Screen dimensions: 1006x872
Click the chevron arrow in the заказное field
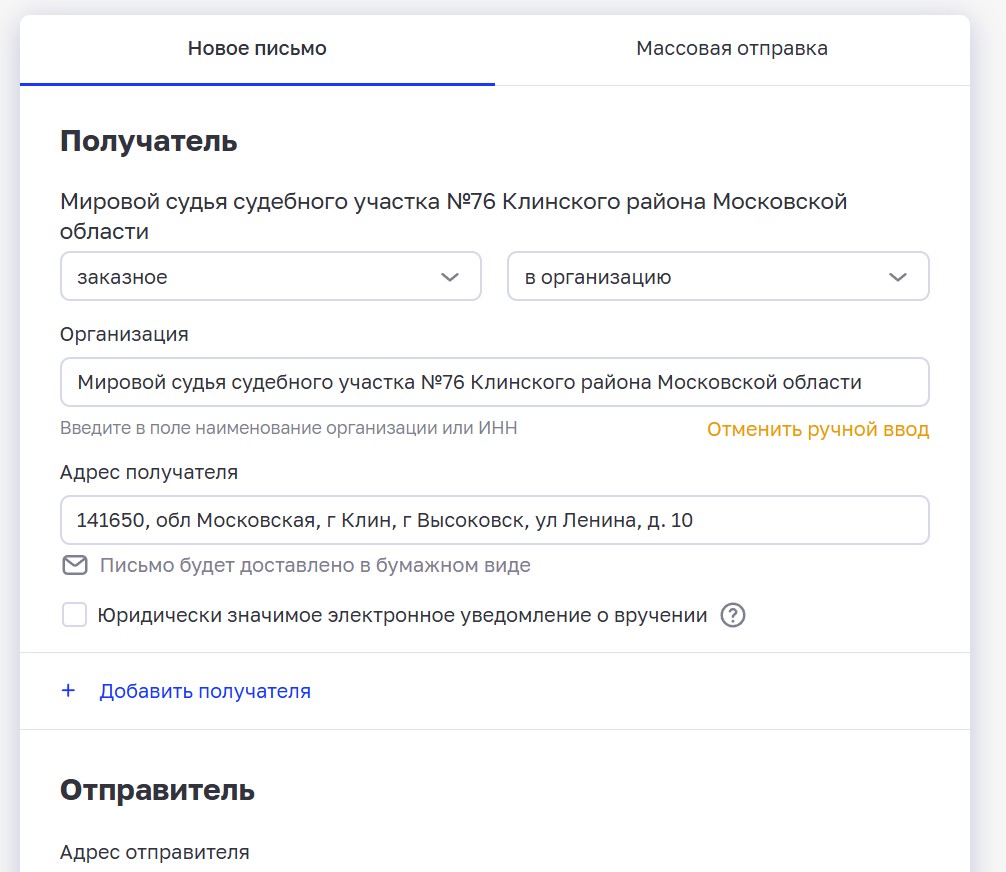(450, 277)
